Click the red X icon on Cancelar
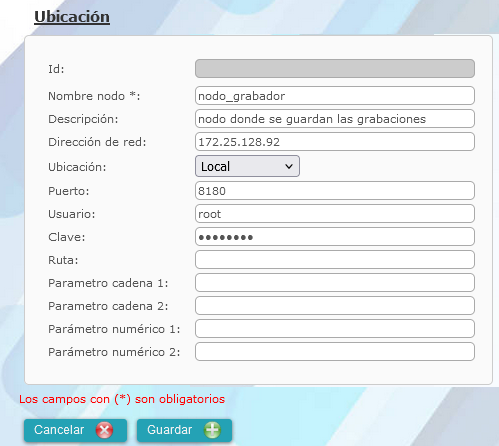 tap(104, 430)
